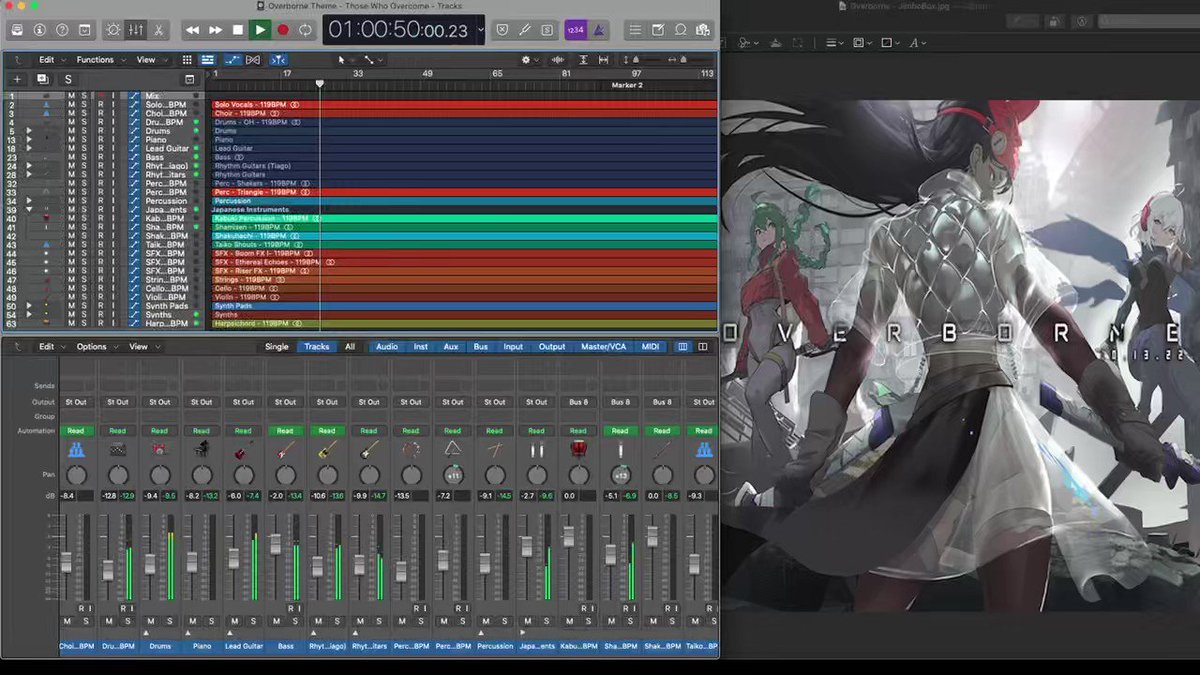Open the Editors scissors icon

pyautogui.click(x=159, y=30)
